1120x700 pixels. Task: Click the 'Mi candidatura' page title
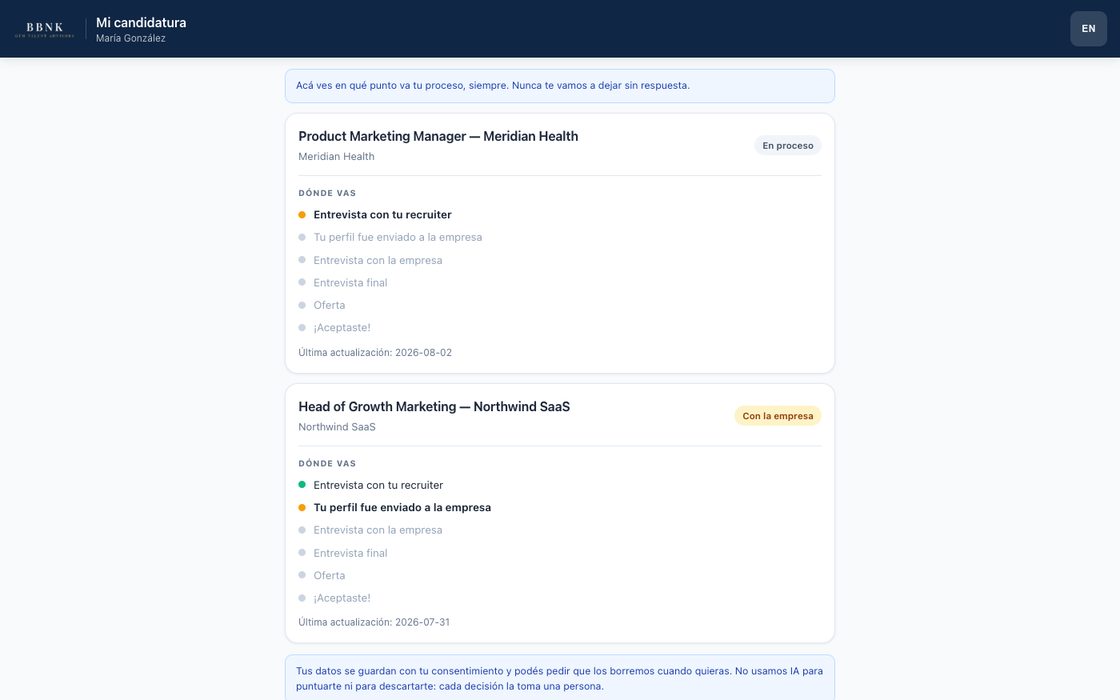[x=141, y=22]
